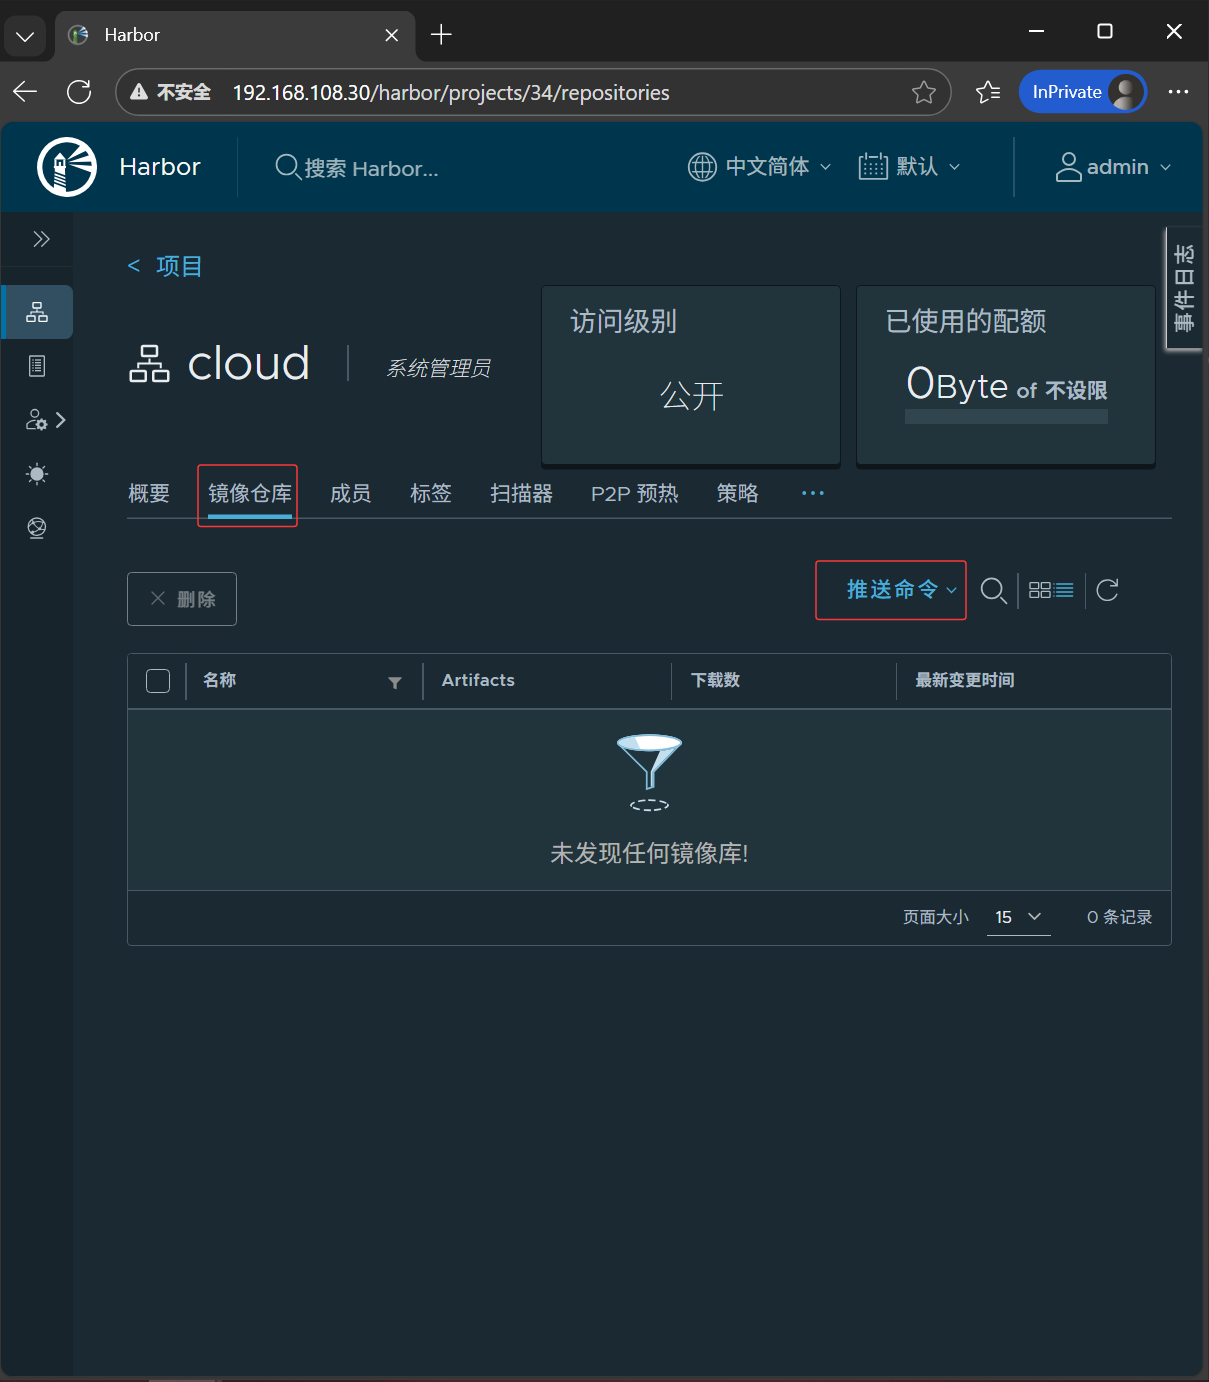Tick the select-all checkbox in table header
The image size is (1209, 1382).
click(158, 681)
